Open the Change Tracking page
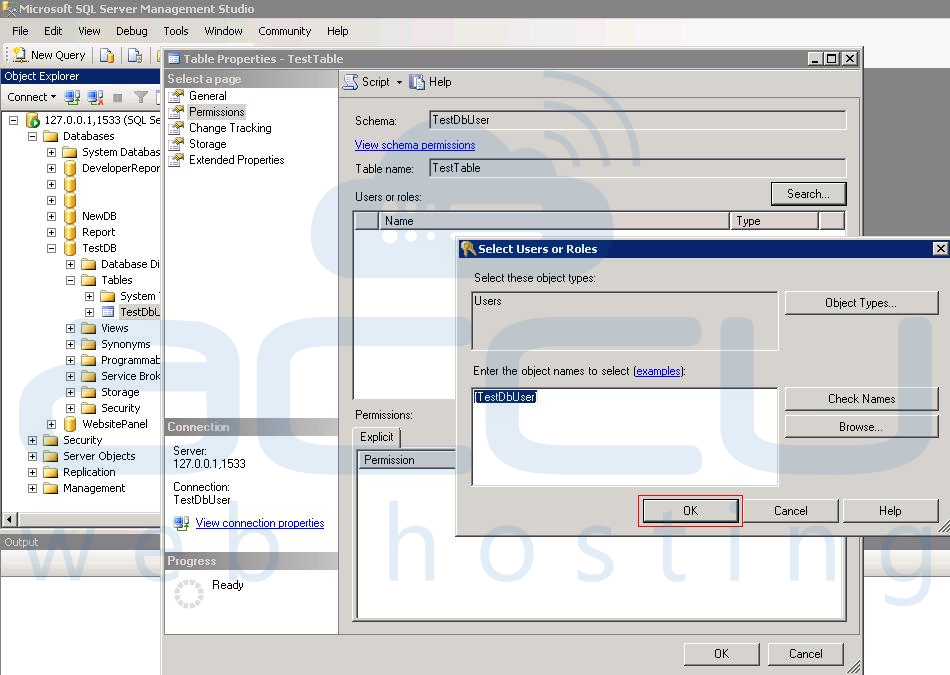The height and width of the screenshot is (675, 950). point(230,128)
